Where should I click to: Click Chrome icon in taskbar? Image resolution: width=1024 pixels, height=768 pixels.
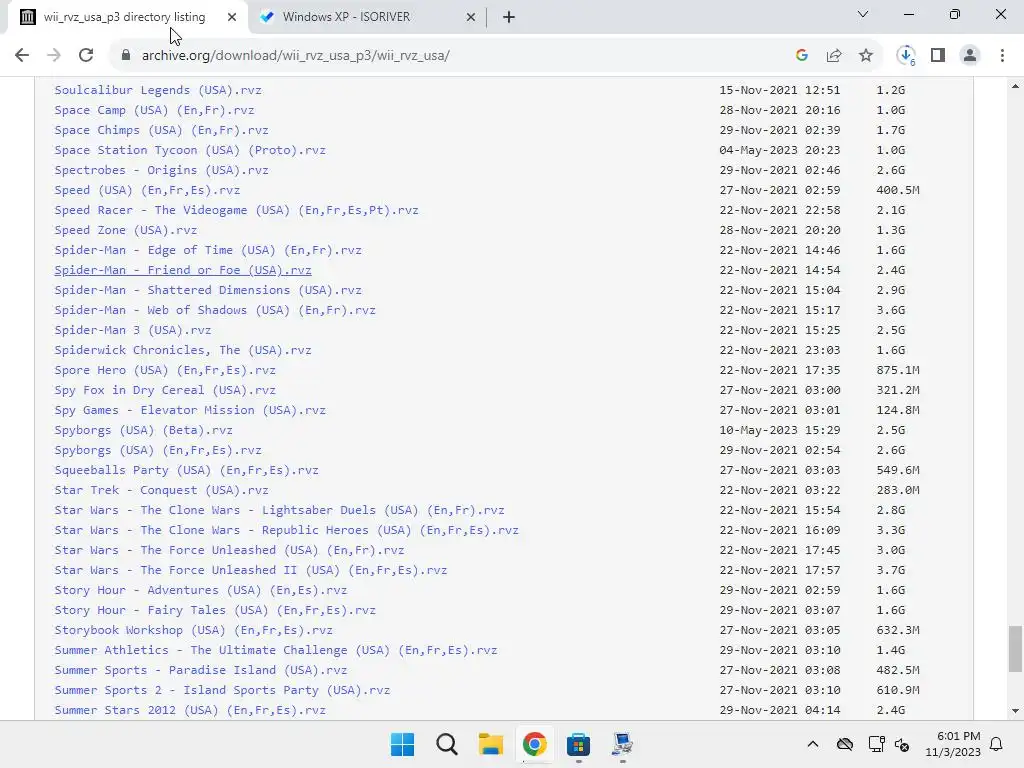click(x=534, y=744)
